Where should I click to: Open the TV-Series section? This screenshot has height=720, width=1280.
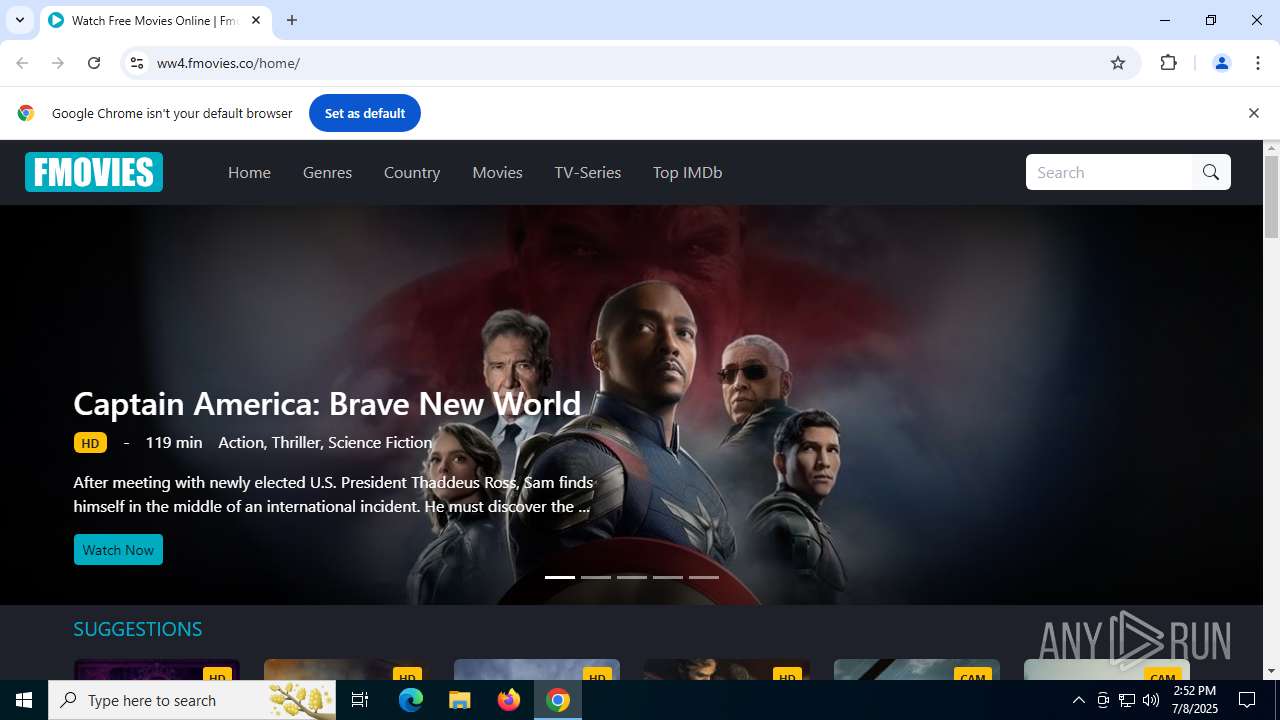[x=588, y=172]
